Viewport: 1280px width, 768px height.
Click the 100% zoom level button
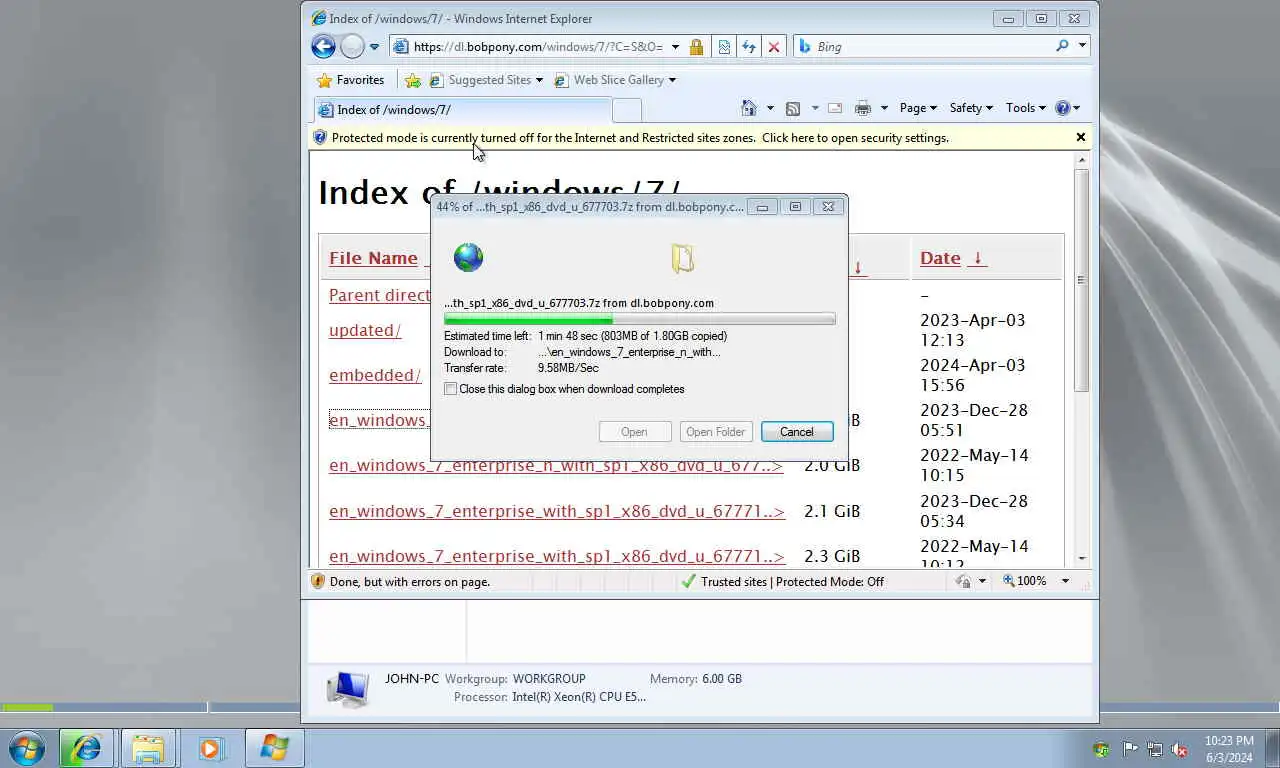click(1025, 581)
